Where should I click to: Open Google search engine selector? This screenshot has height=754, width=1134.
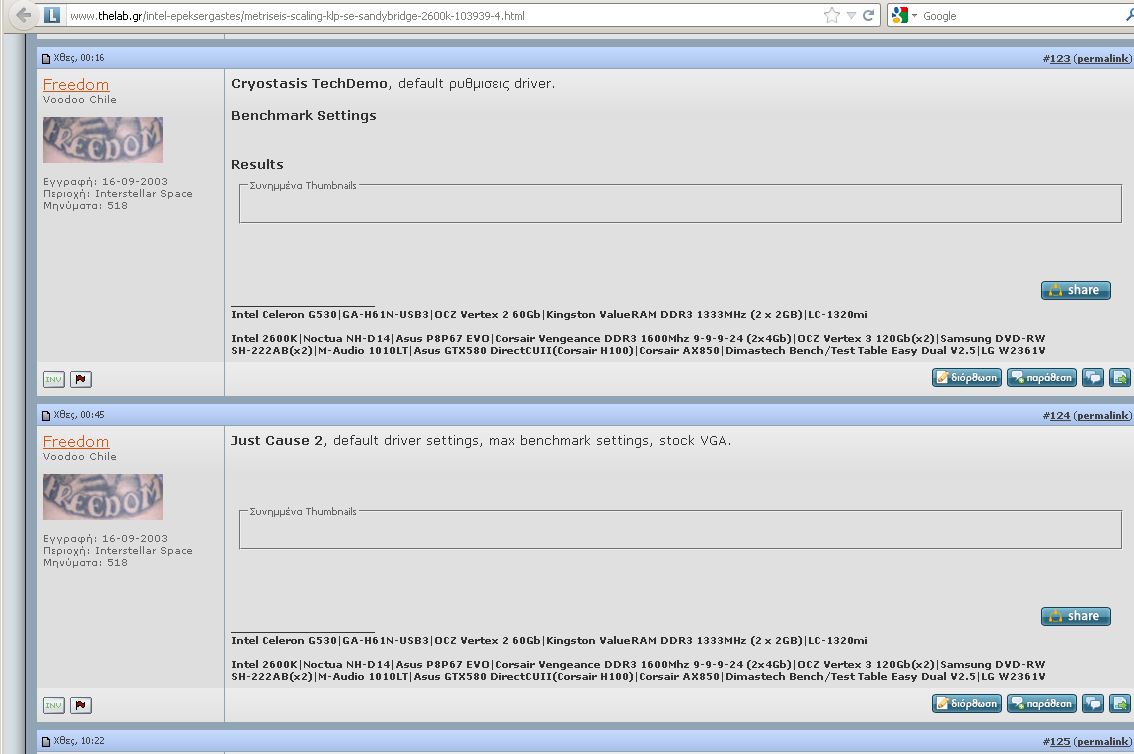(904, 15)
